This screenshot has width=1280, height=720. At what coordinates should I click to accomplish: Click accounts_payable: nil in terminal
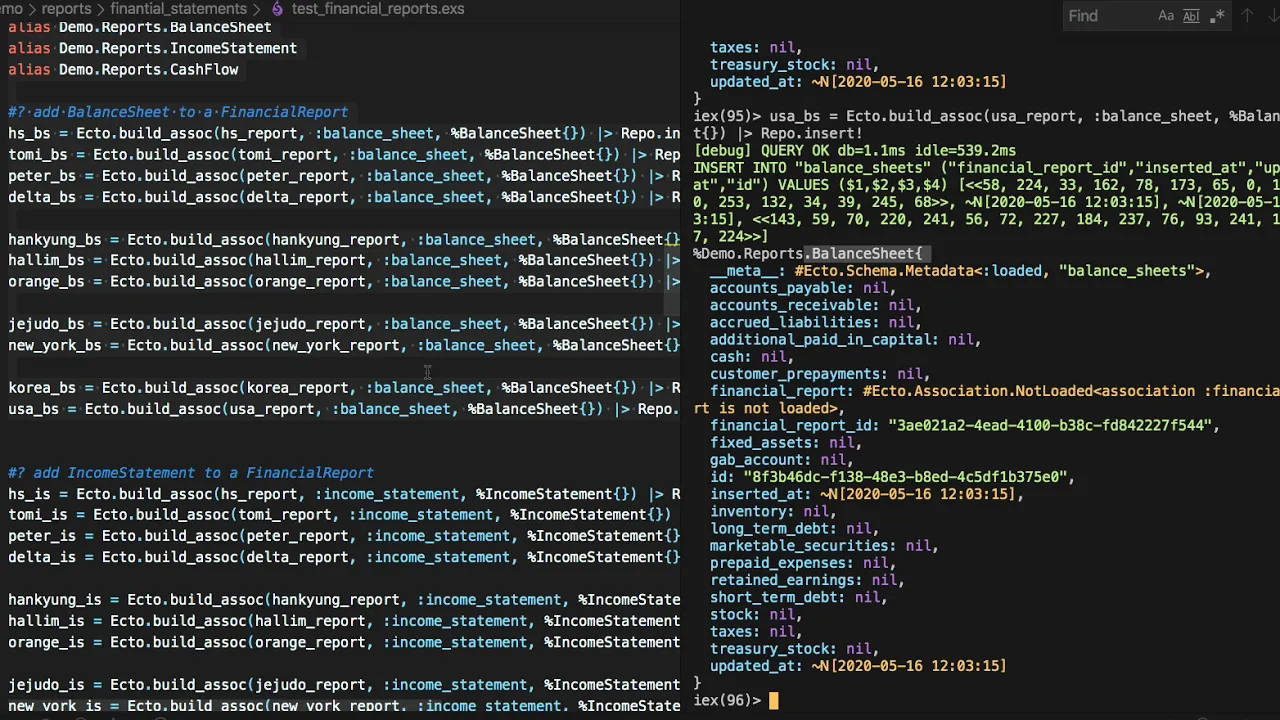802,288
